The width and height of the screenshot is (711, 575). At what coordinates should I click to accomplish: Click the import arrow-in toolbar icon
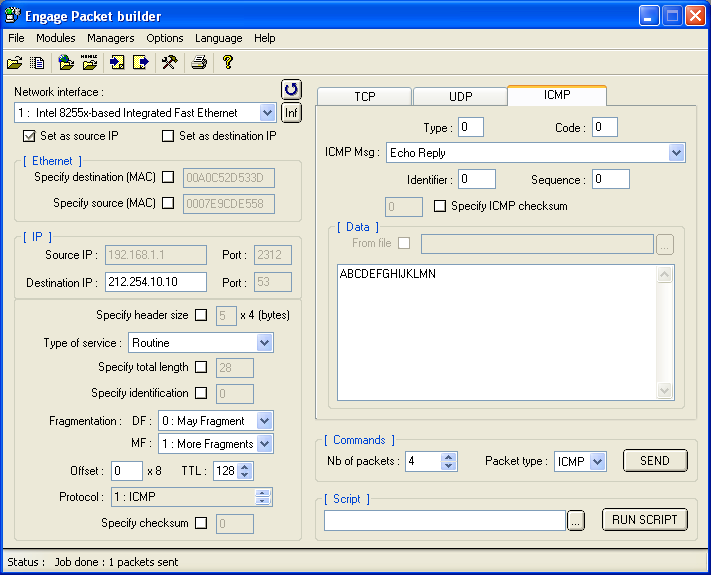(117, 62)
